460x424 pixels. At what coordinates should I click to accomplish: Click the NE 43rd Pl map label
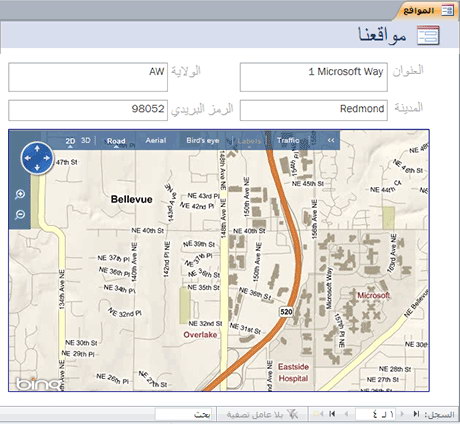pyautogui.click(x=203, y=196)
